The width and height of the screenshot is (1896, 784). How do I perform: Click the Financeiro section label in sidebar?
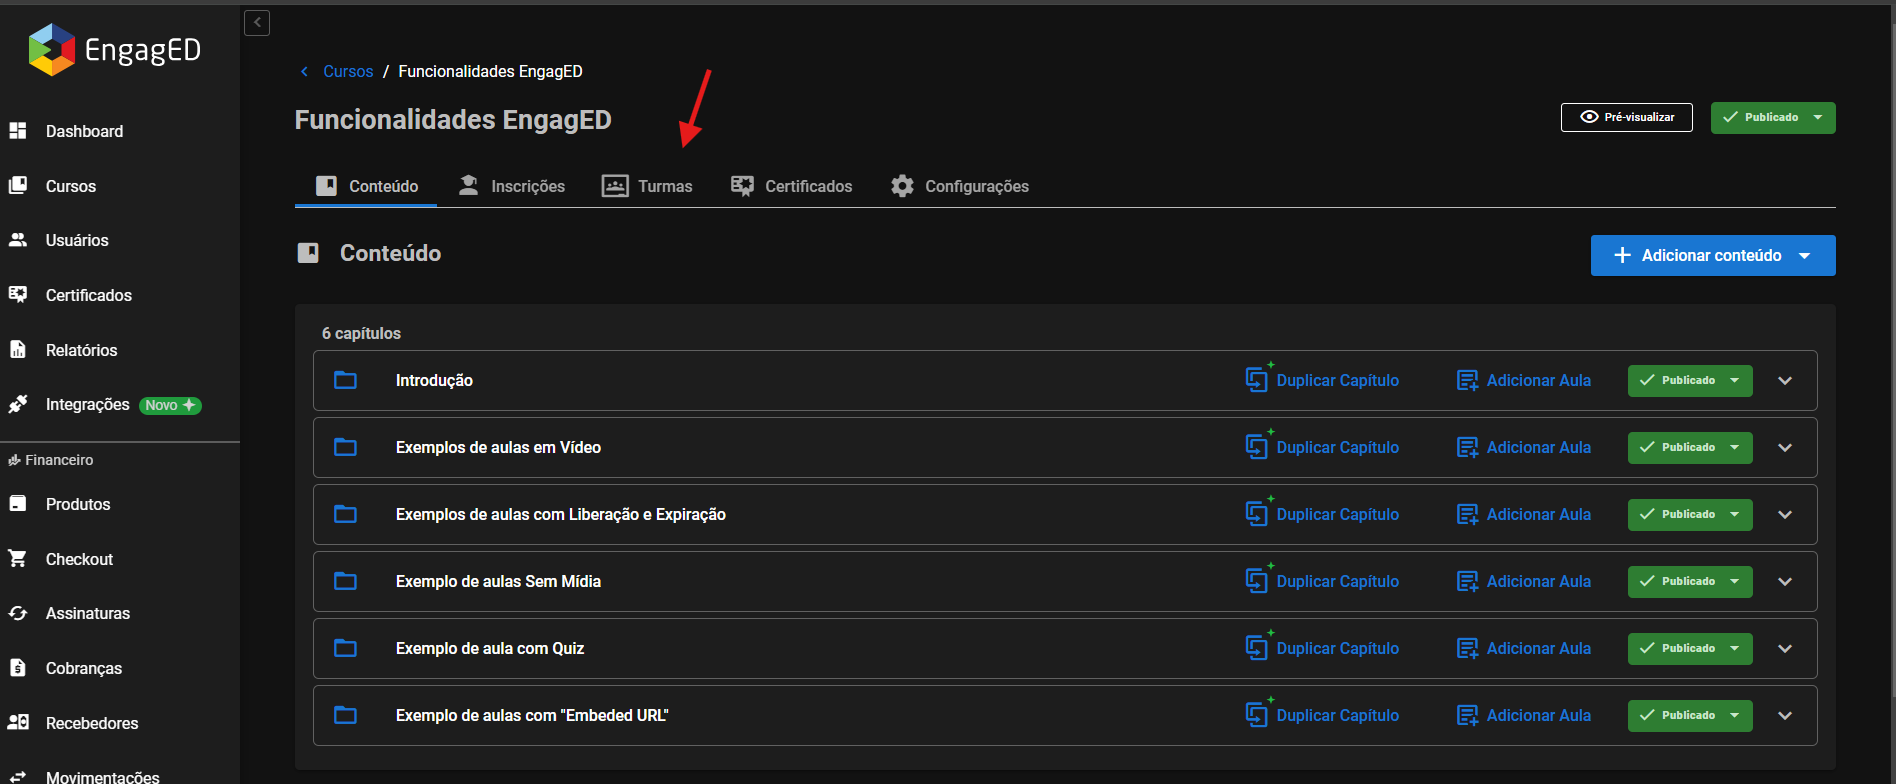[x=51, y=460]
